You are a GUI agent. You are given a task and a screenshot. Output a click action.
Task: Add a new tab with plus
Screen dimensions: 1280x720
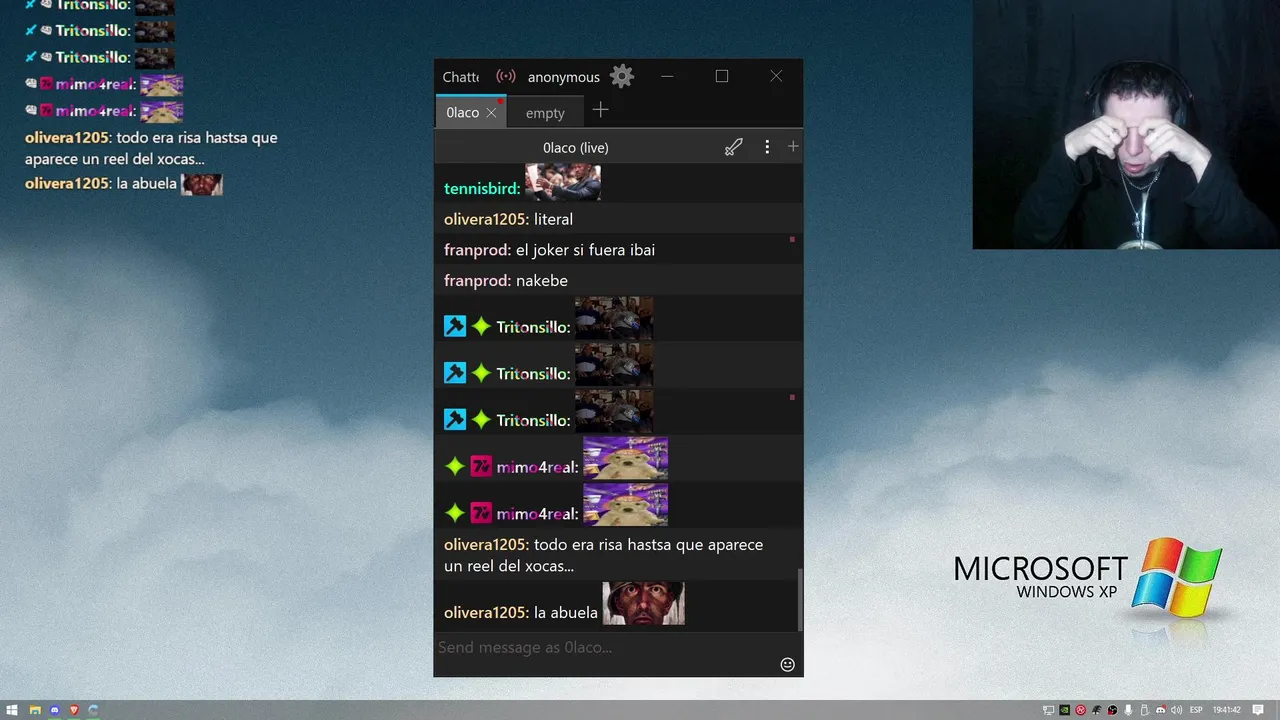[x=600, y=110]
